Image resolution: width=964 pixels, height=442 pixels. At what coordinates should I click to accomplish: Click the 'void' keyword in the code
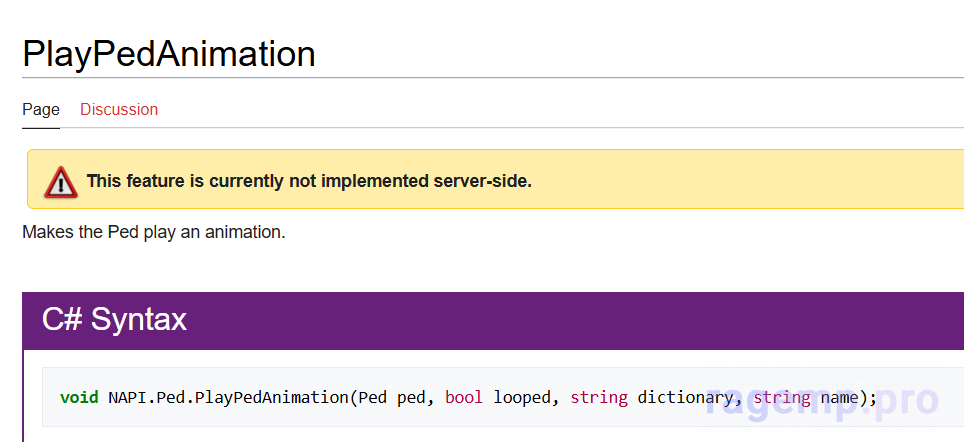pos(79,398)
